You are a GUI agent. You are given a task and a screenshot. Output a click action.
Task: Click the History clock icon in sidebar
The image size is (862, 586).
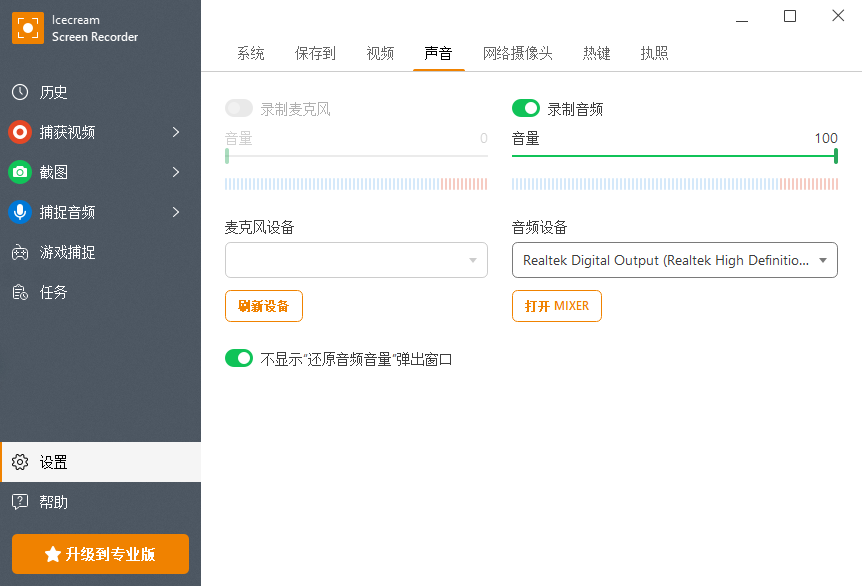[x=20, y=92]
